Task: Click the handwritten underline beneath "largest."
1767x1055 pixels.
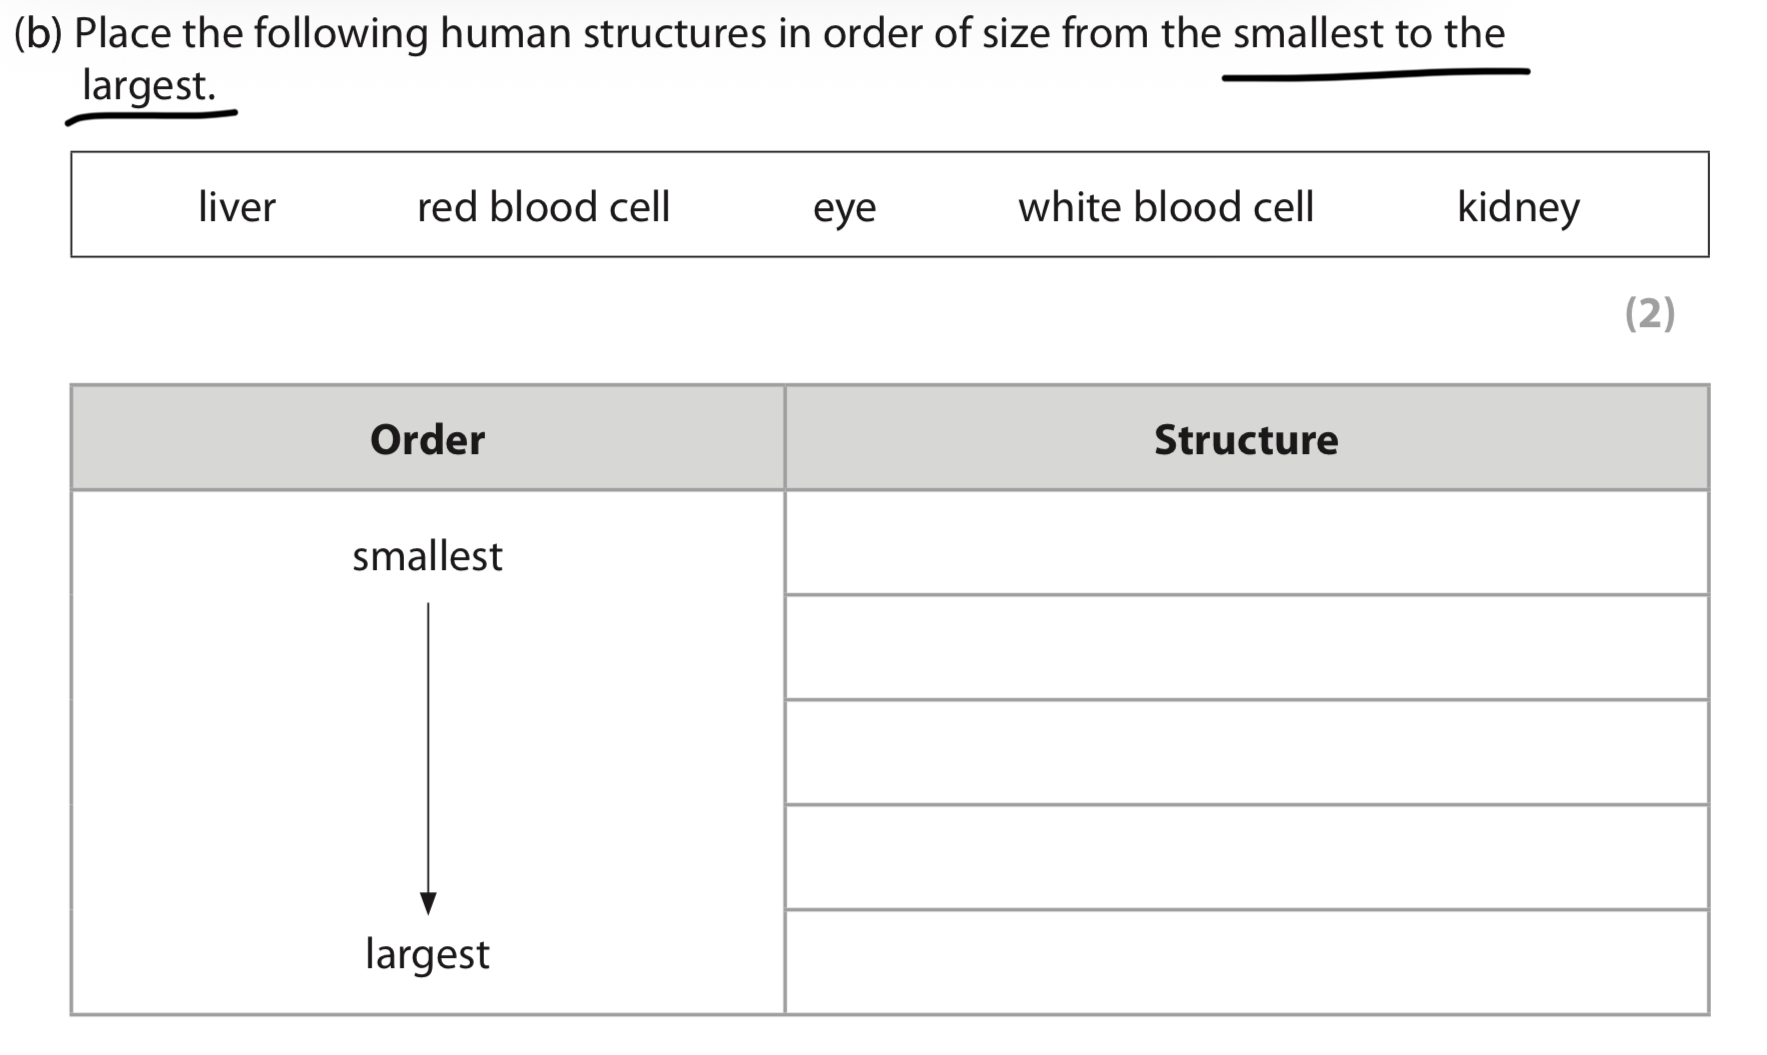Action: 150,118
